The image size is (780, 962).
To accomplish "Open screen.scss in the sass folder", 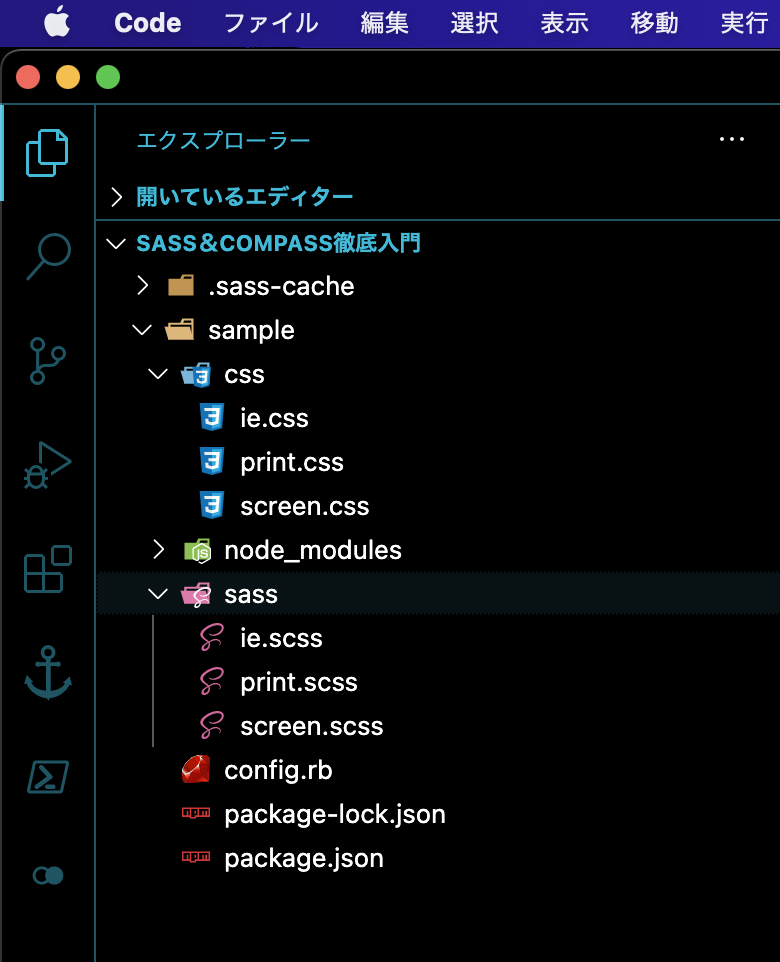I will (x=311, y=726).
